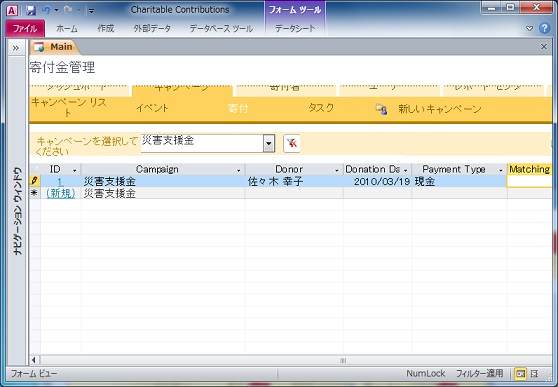Switch to the ホーム ribbon tab

67,28
